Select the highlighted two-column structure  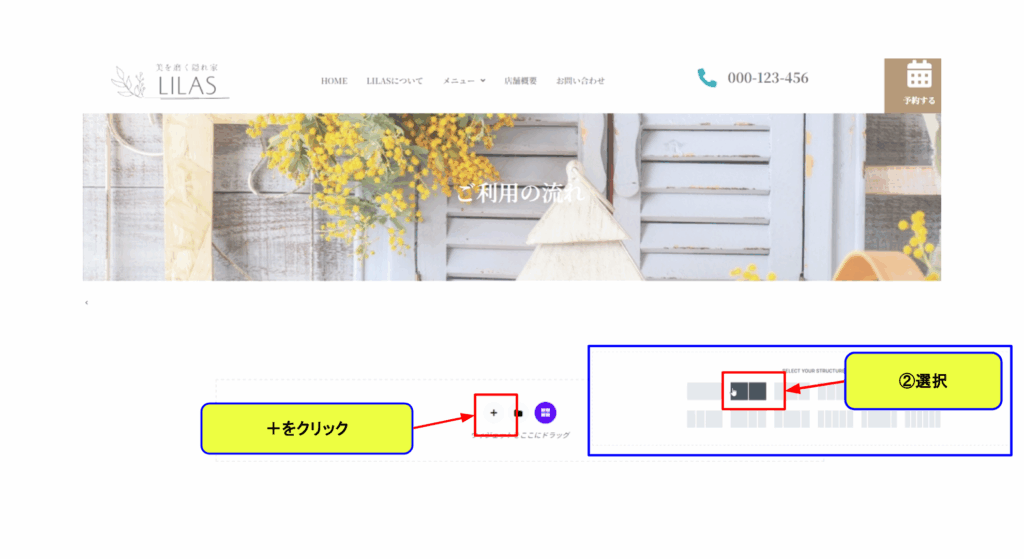[748, 391]
